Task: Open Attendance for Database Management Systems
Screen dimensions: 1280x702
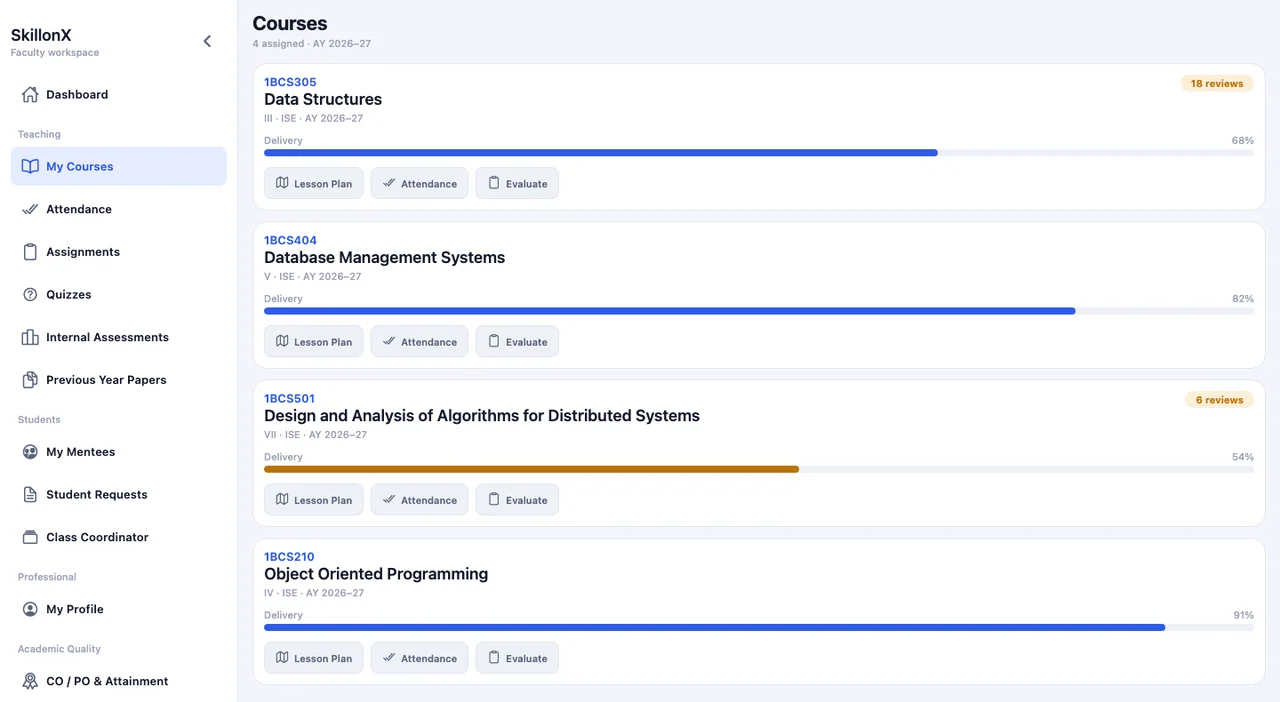Action: point(419,341)
